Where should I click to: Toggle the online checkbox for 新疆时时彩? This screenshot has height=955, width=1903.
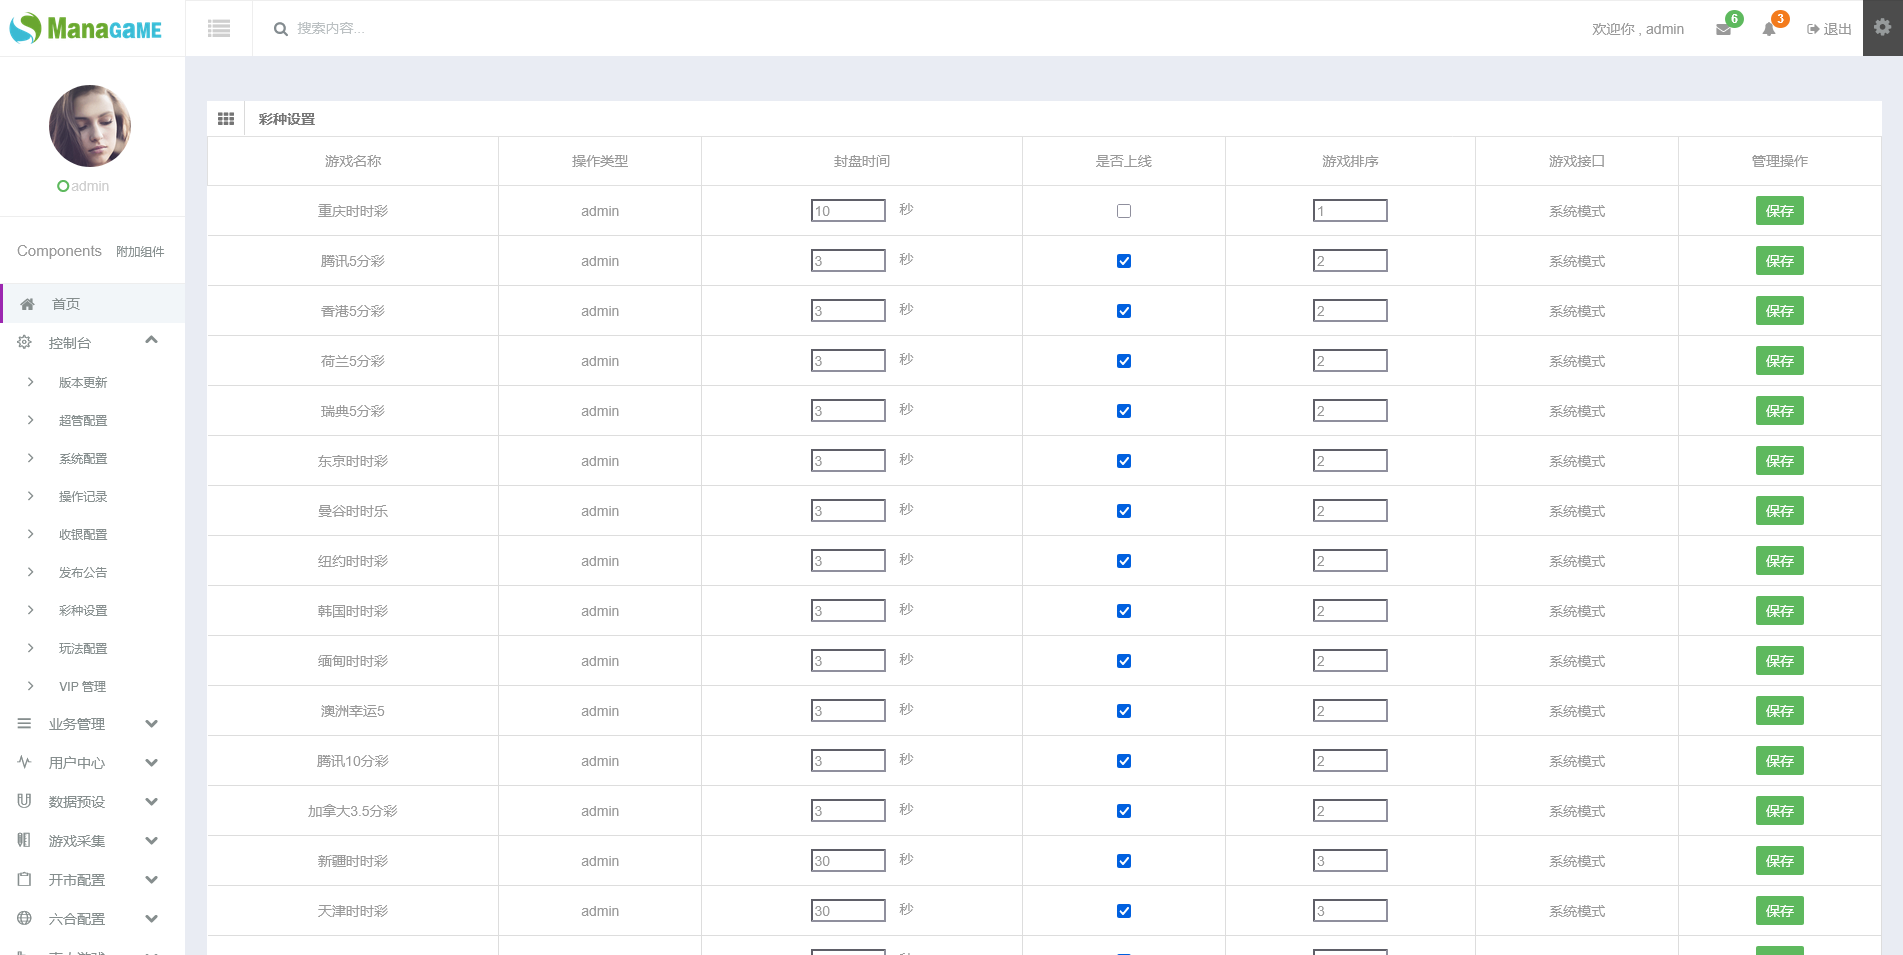[1124, 861]
